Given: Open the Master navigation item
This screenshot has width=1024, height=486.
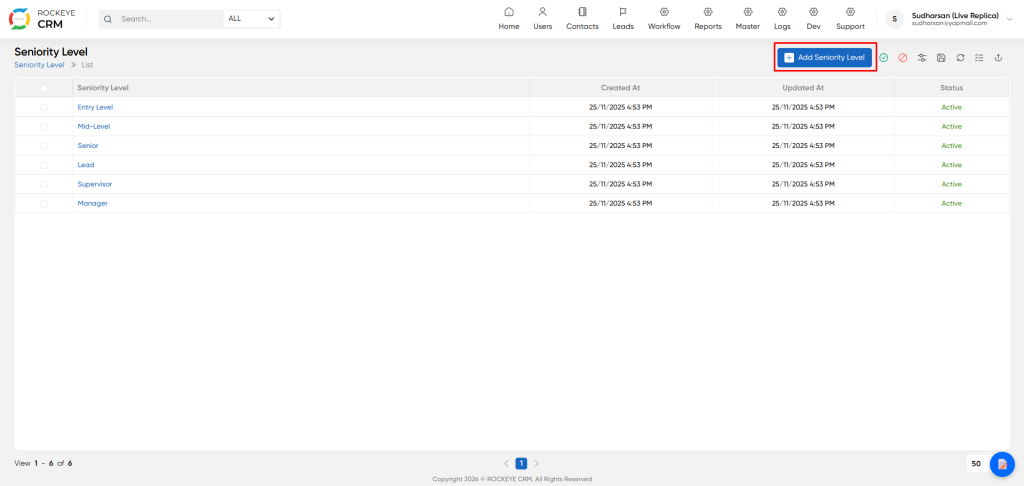Looking at the screenshot, I should [x=748, y=18].
